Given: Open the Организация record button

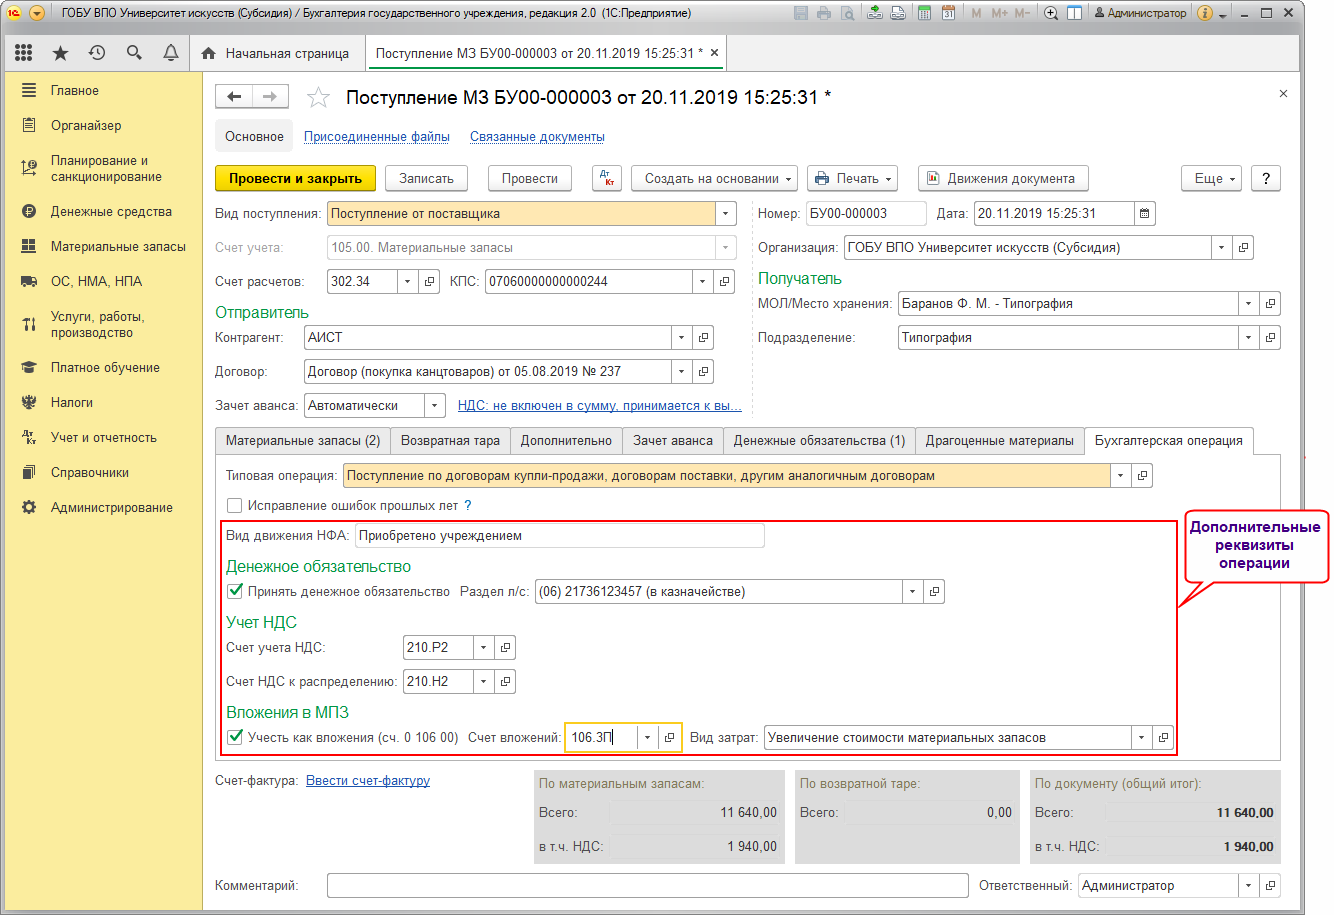Looking at the screenshot, I should (1243, 247).
